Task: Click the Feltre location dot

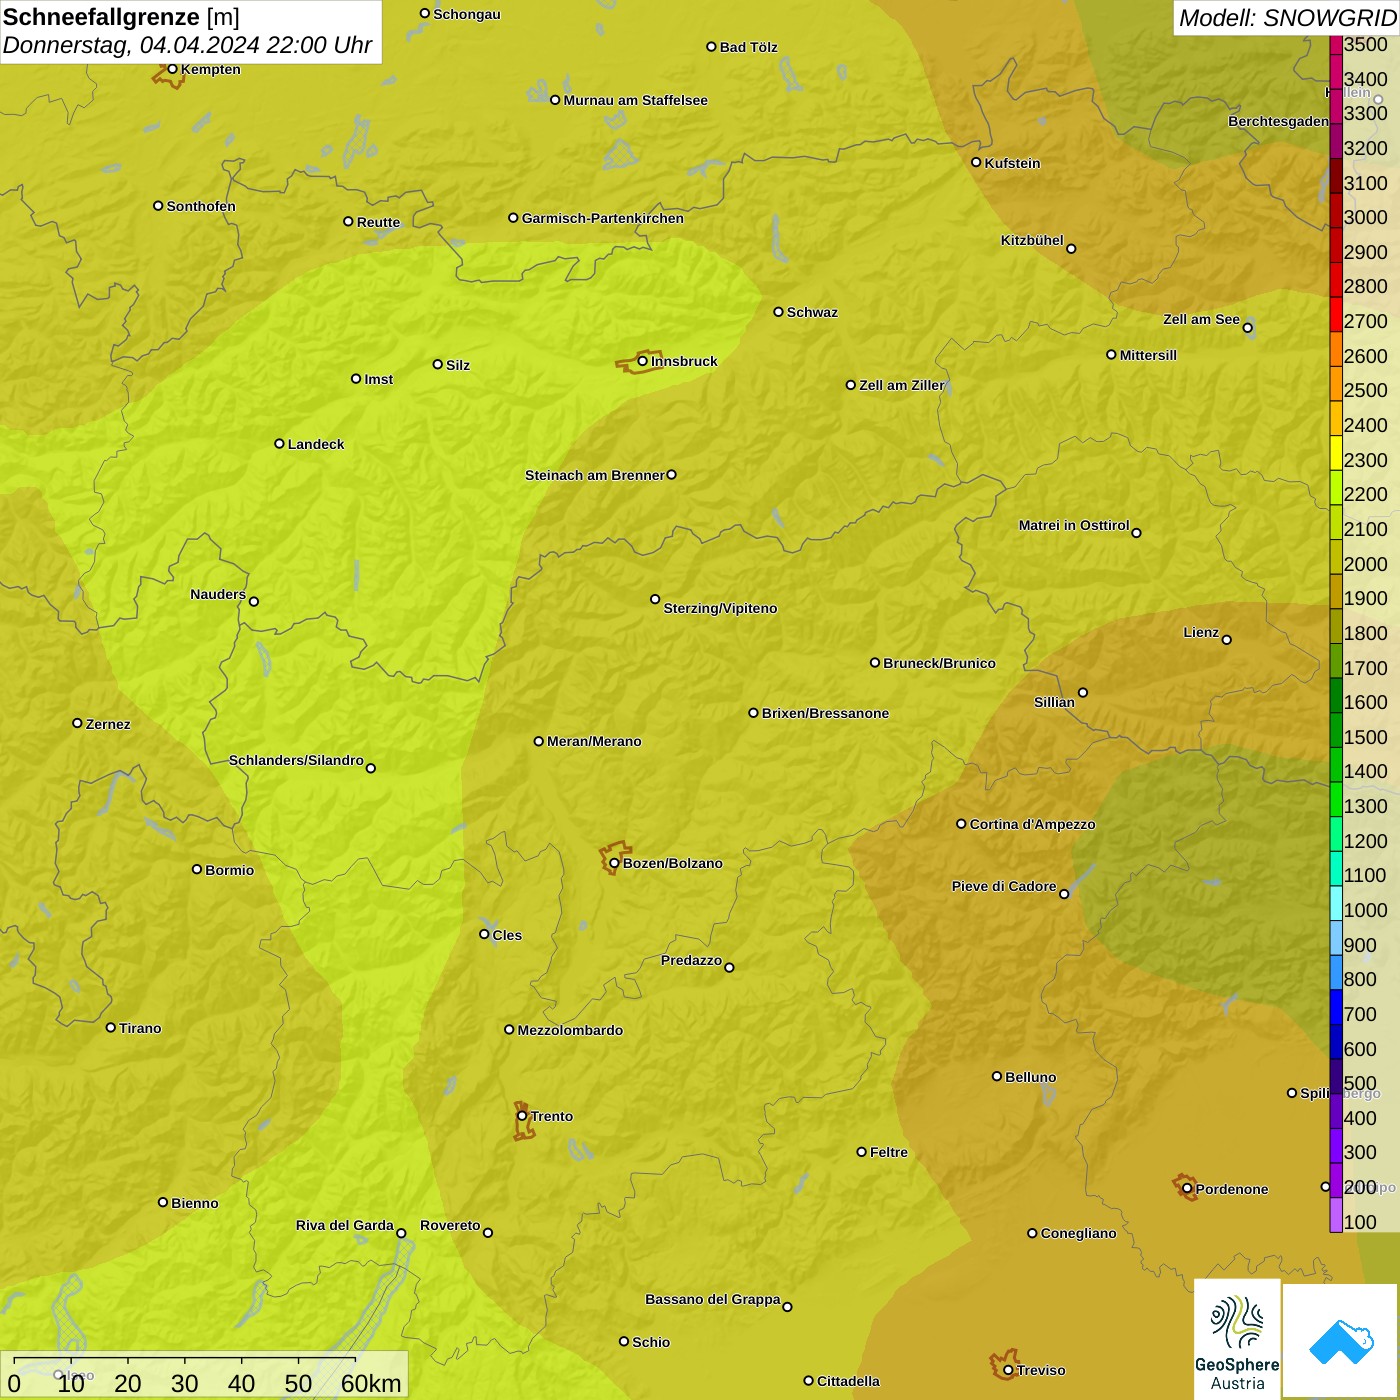Action: (861, 1152)
